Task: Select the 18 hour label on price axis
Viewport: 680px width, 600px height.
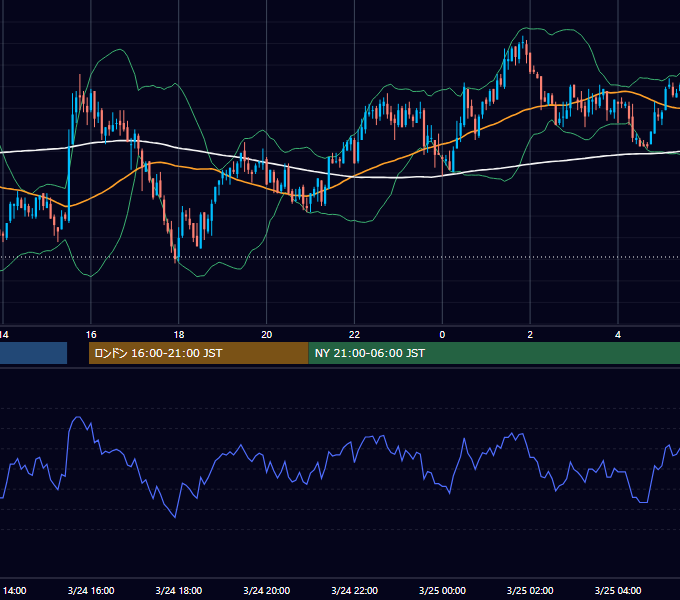Action: pos(179,335)
